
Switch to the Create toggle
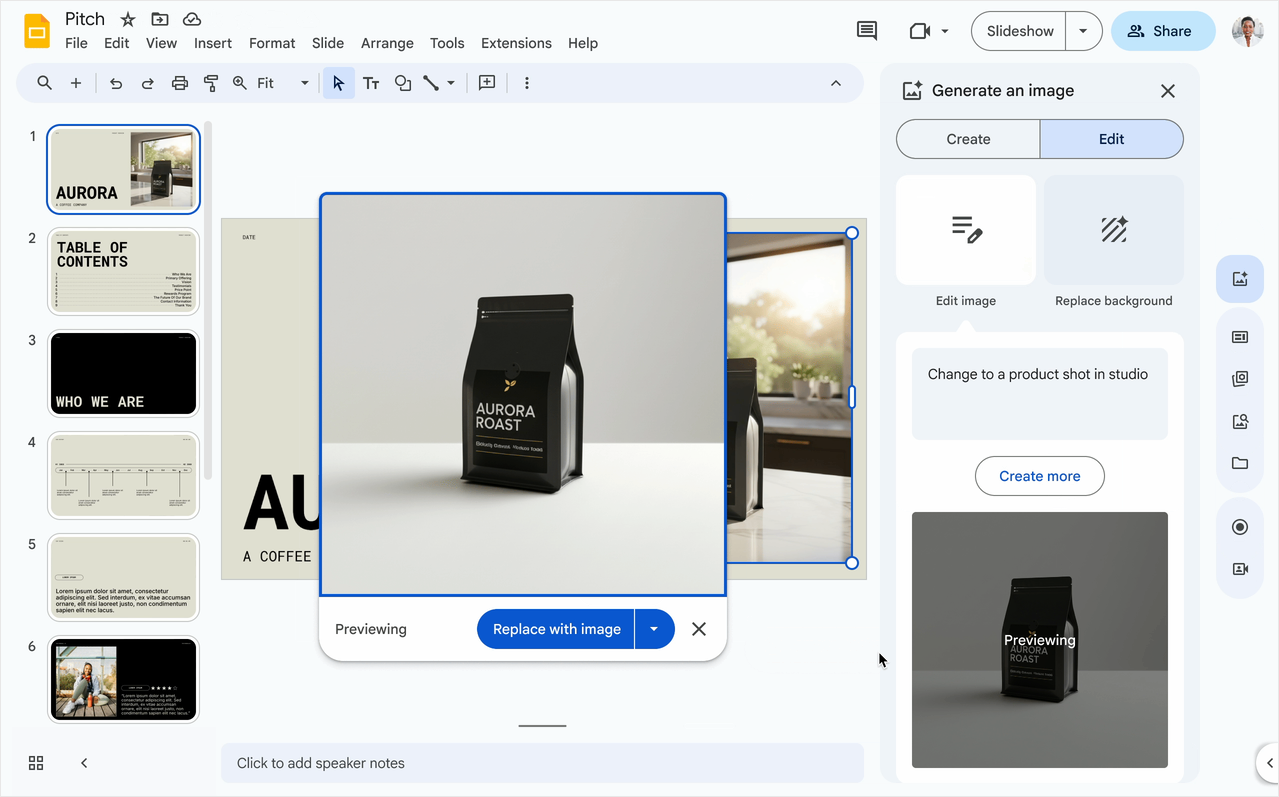coord(968,139)
